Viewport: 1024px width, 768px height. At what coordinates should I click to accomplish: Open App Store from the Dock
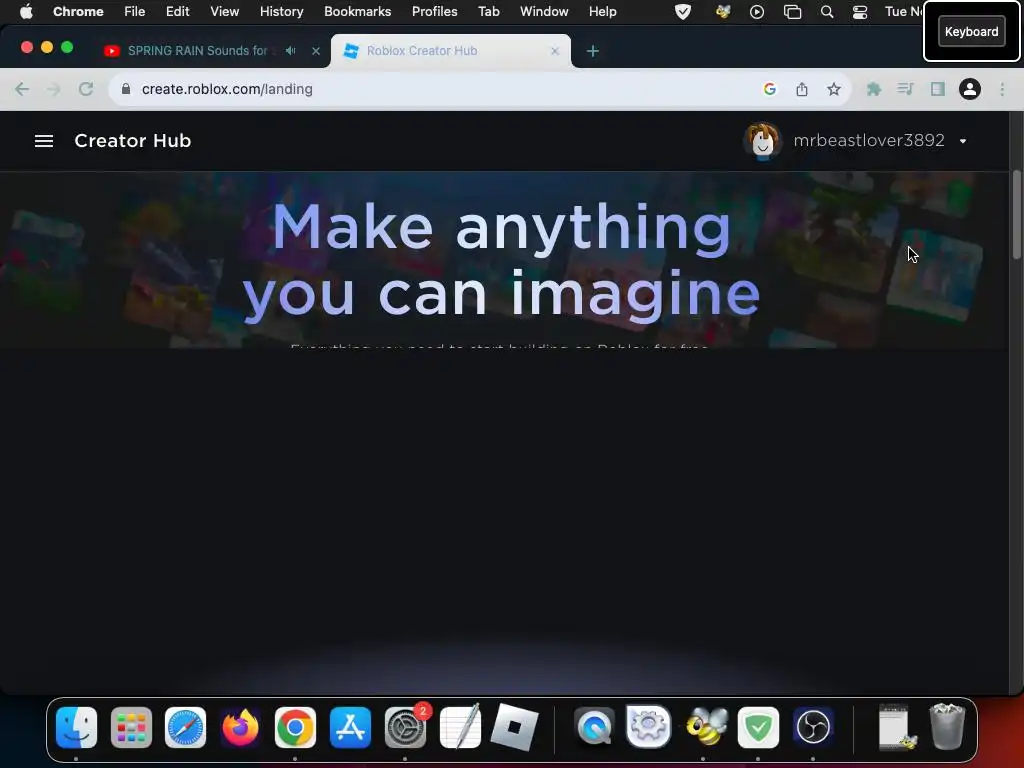[351, 728]
